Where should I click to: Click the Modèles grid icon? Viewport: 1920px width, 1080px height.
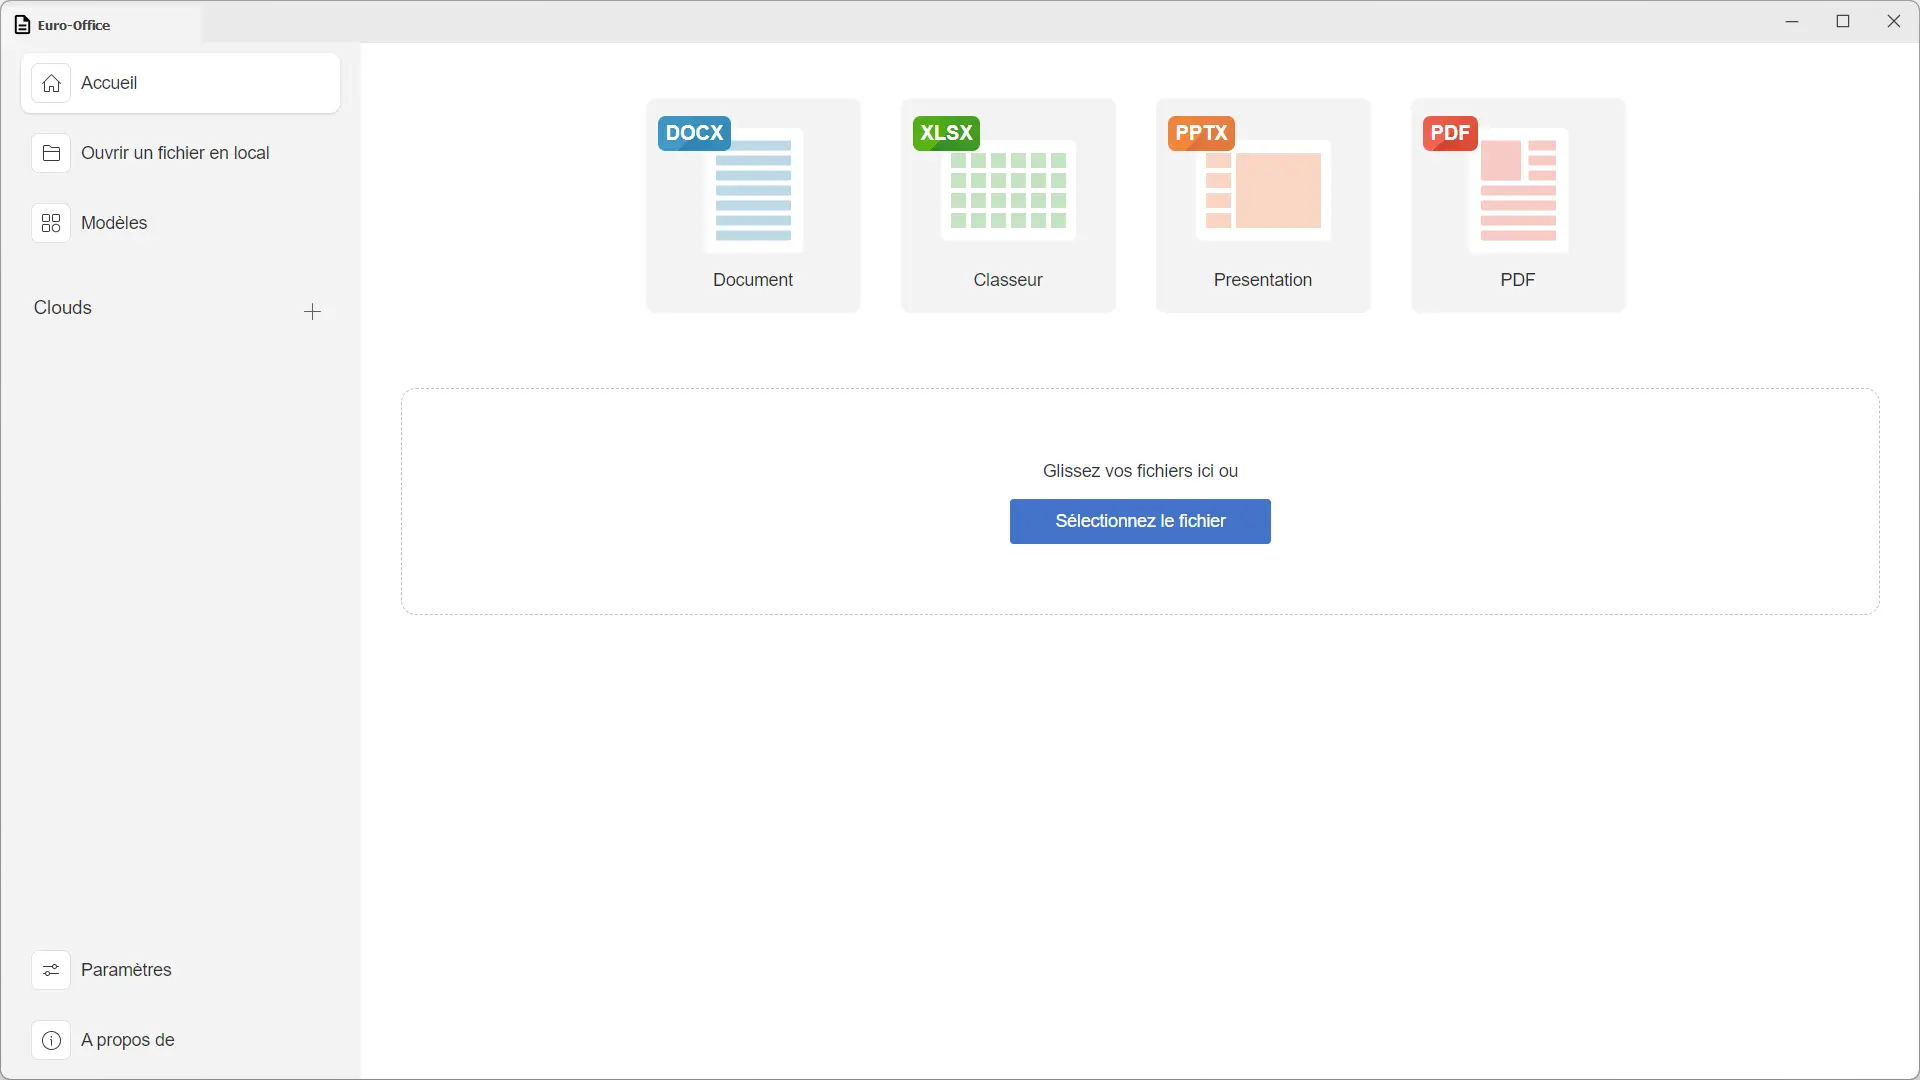51,223
